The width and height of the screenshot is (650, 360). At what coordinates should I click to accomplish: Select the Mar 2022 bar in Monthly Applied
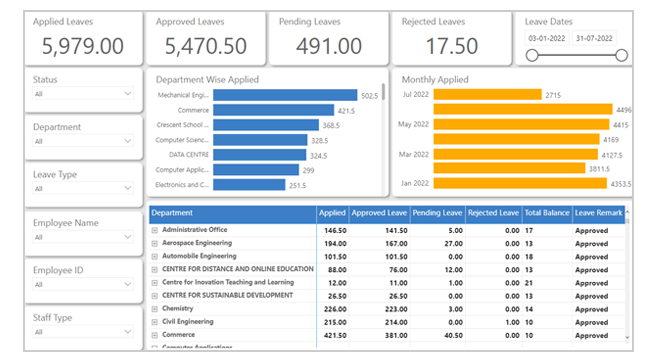[x=516, y=155]
